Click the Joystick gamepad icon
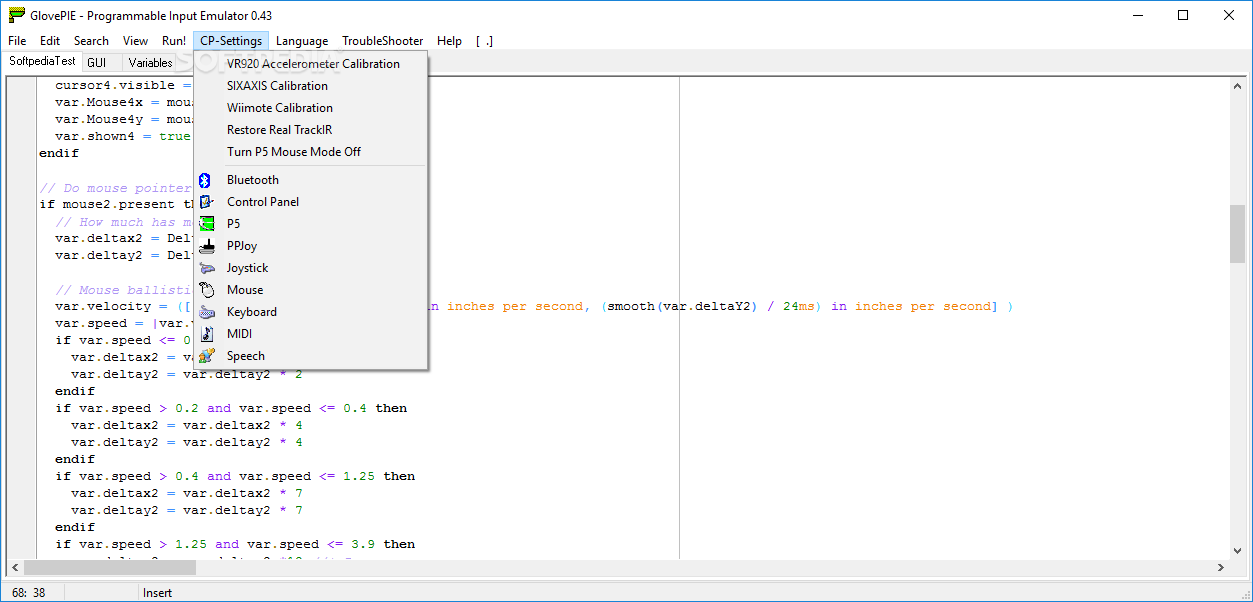Image resolution: width=1253 pixels, height=602 pixels. [x=206, y=268]
